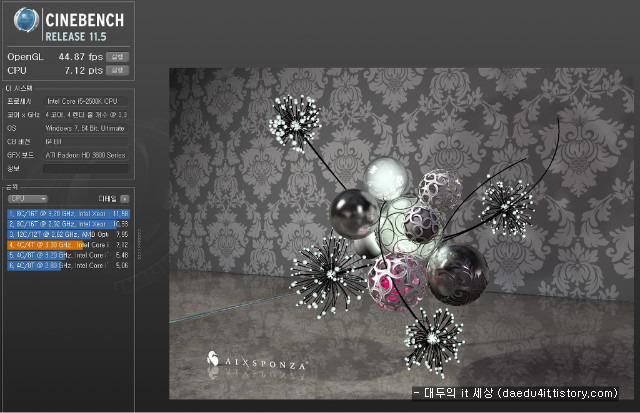The height and width of the screenshot is (413, 640).
Task: Click the processor field Intel Core i5-2500K
Action: pyautogui.click(x=86, y=101)
